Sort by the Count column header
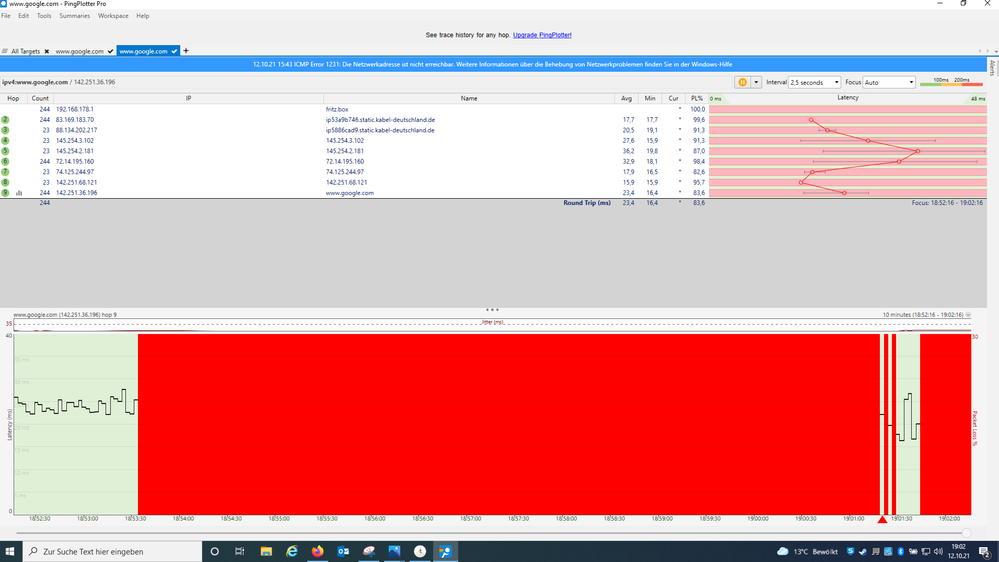The height and width of the screenshot is (562, 999). [x=40, y=98]
